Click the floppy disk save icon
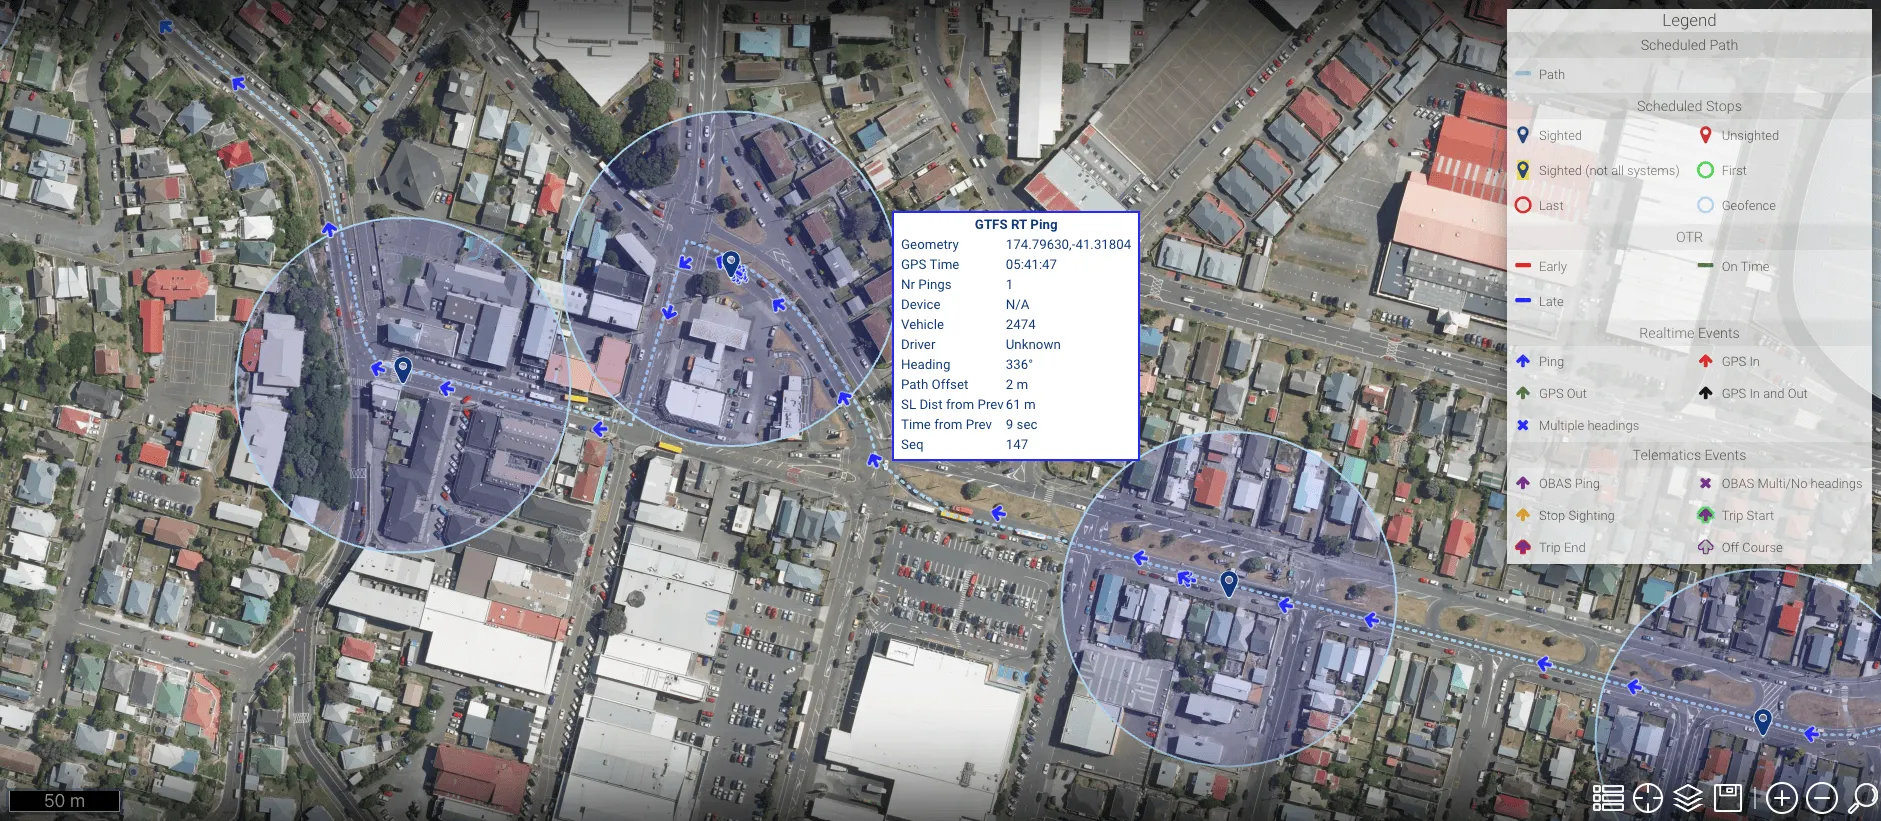This screenshot has width=1881, height=821. coord(1728,797)
